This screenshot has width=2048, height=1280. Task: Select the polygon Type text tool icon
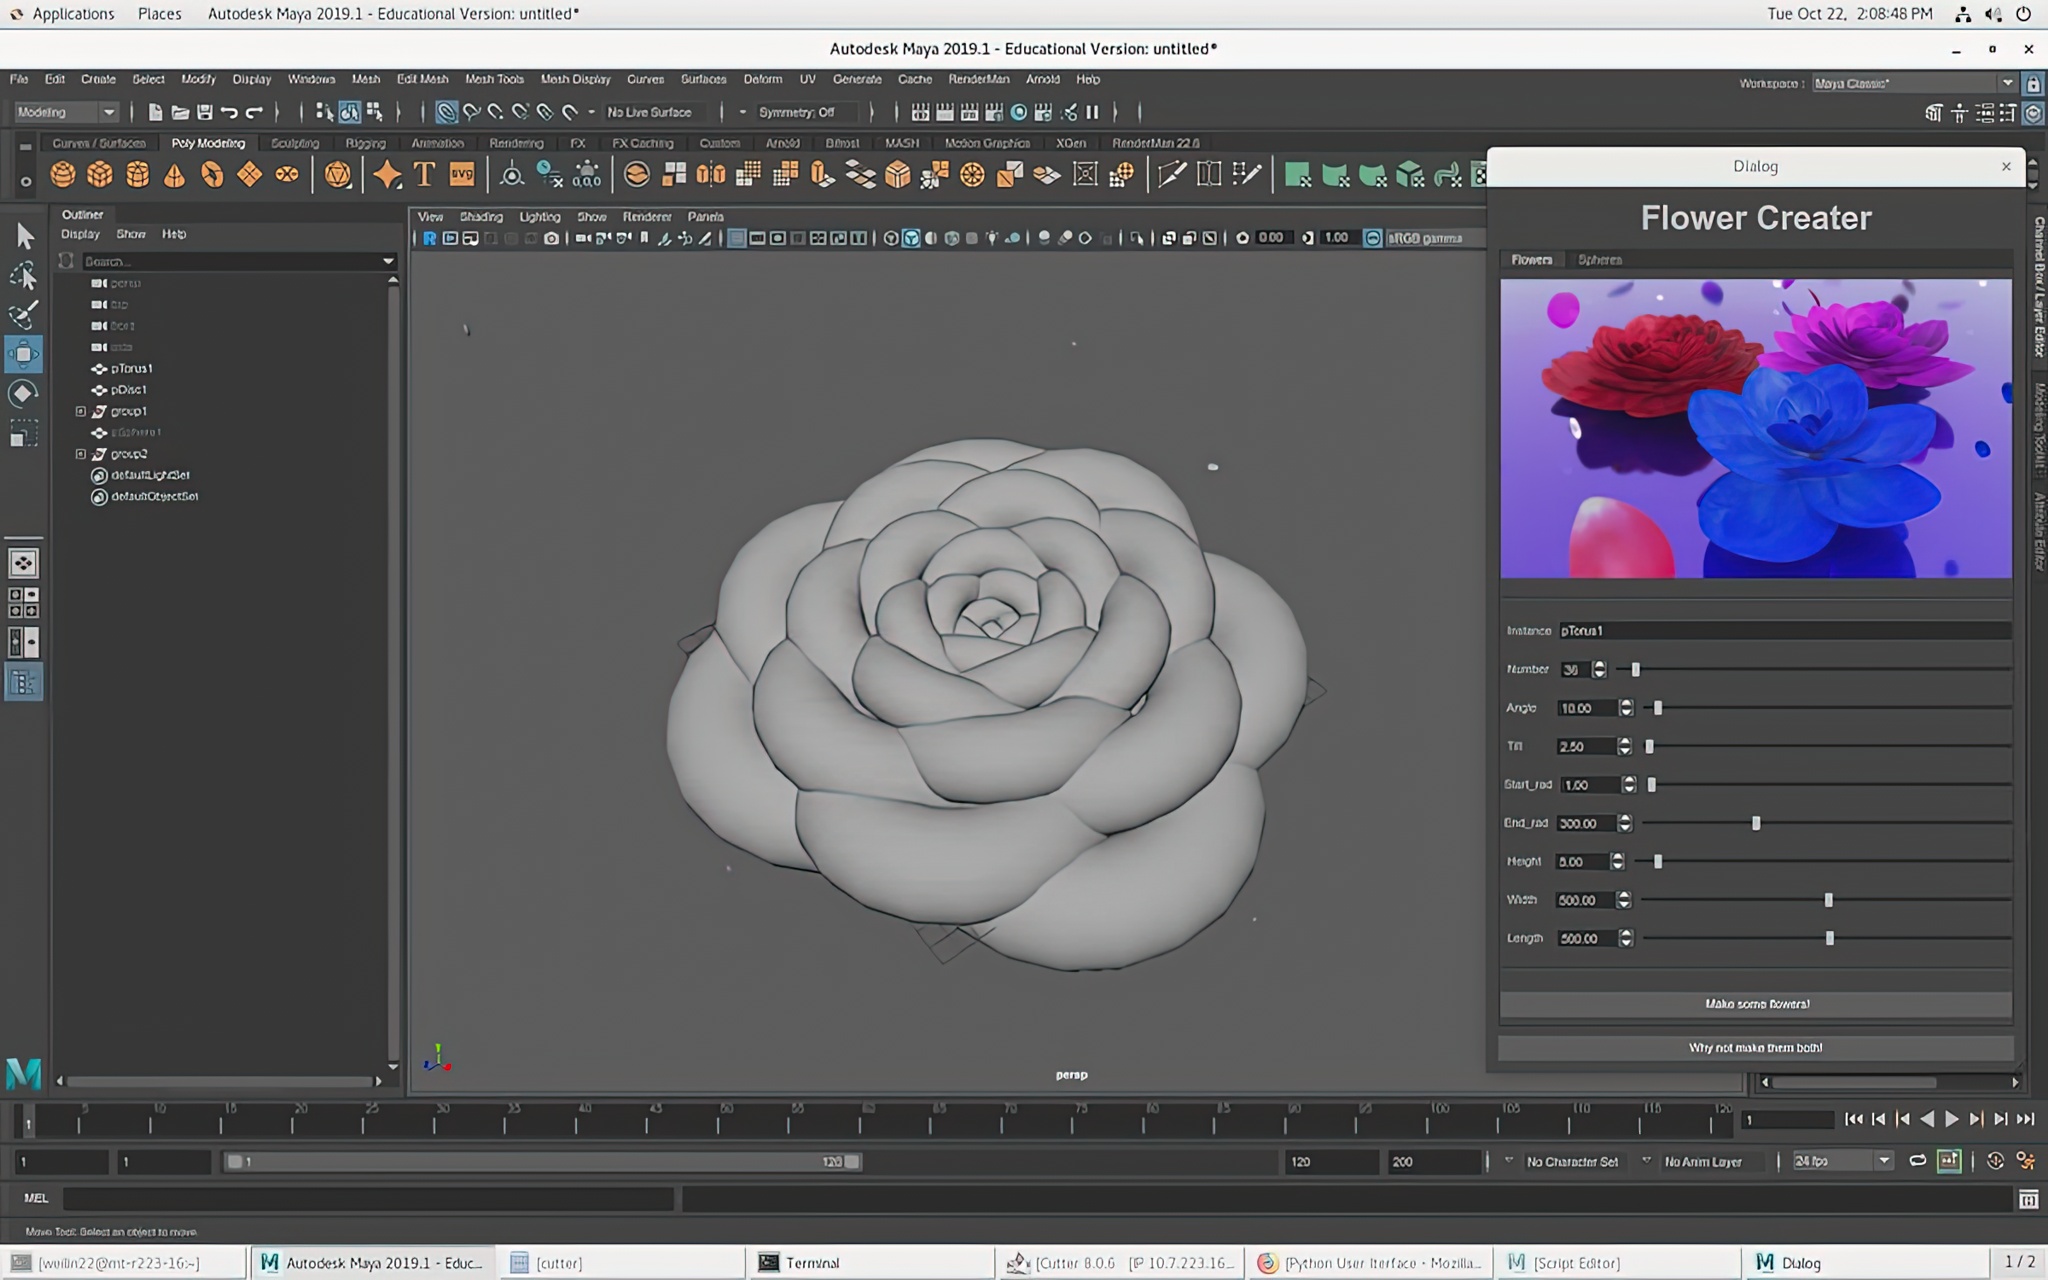pos(424,175)
